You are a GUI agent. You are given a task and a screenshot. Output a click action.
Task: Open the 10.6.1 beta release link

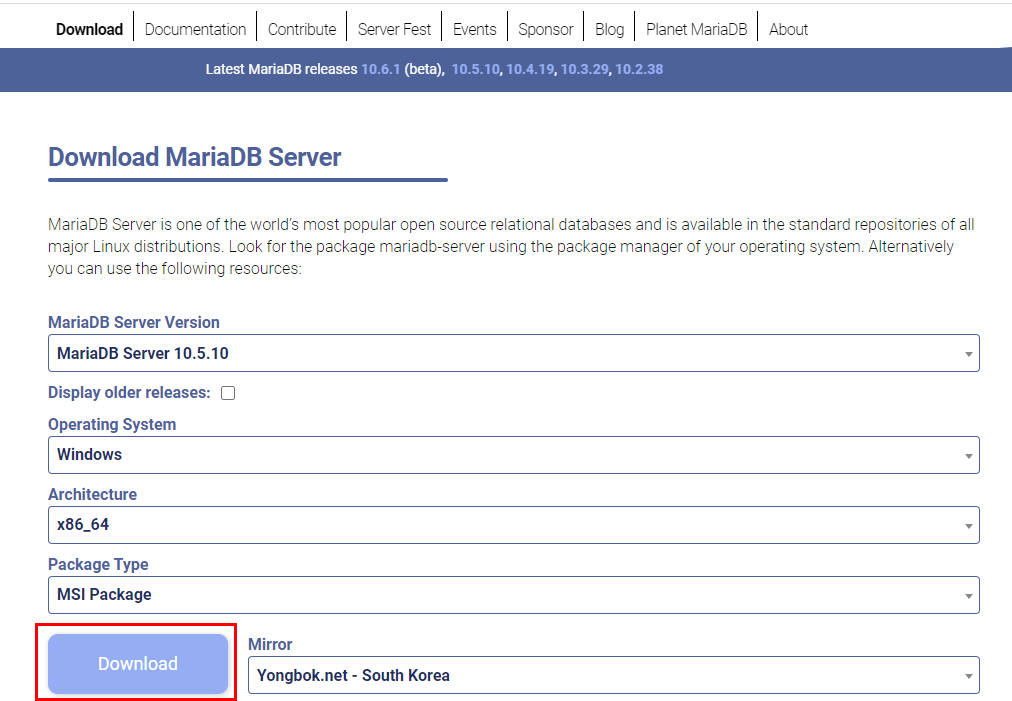381,69
